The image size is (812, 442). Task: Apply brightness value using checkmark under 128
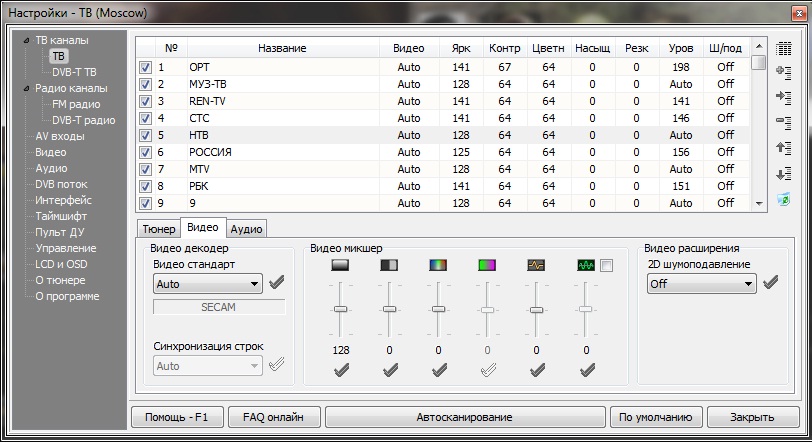tap(341, 370)
